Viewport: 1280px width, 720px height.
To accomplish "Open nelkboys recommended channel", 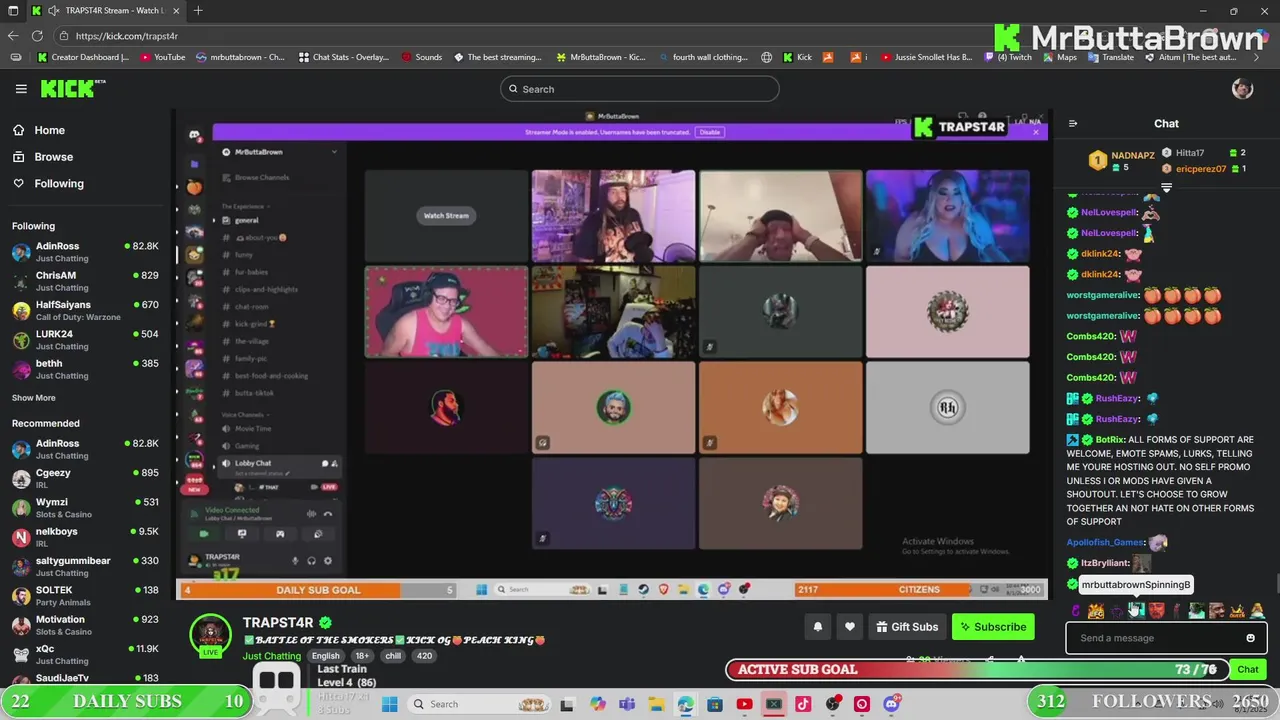I will [85, 537].
